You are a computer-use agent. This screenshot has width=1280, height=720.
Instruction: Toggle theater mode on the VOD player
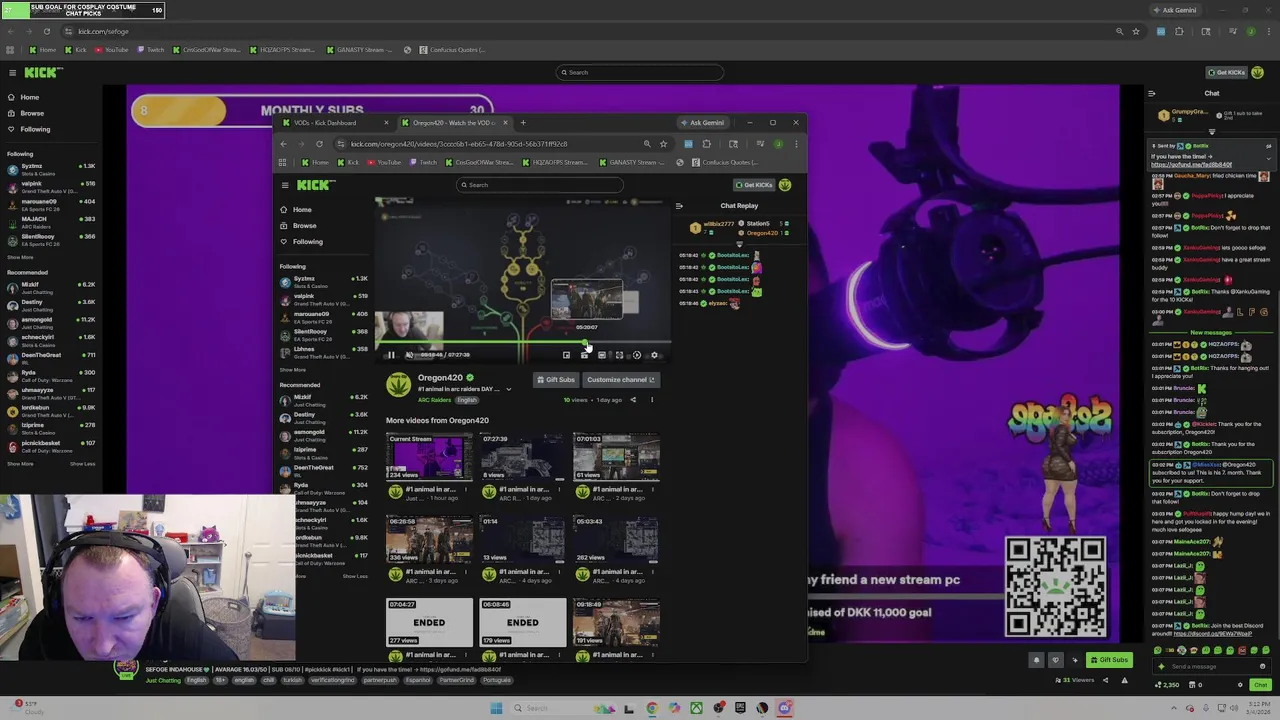point(601,355)
